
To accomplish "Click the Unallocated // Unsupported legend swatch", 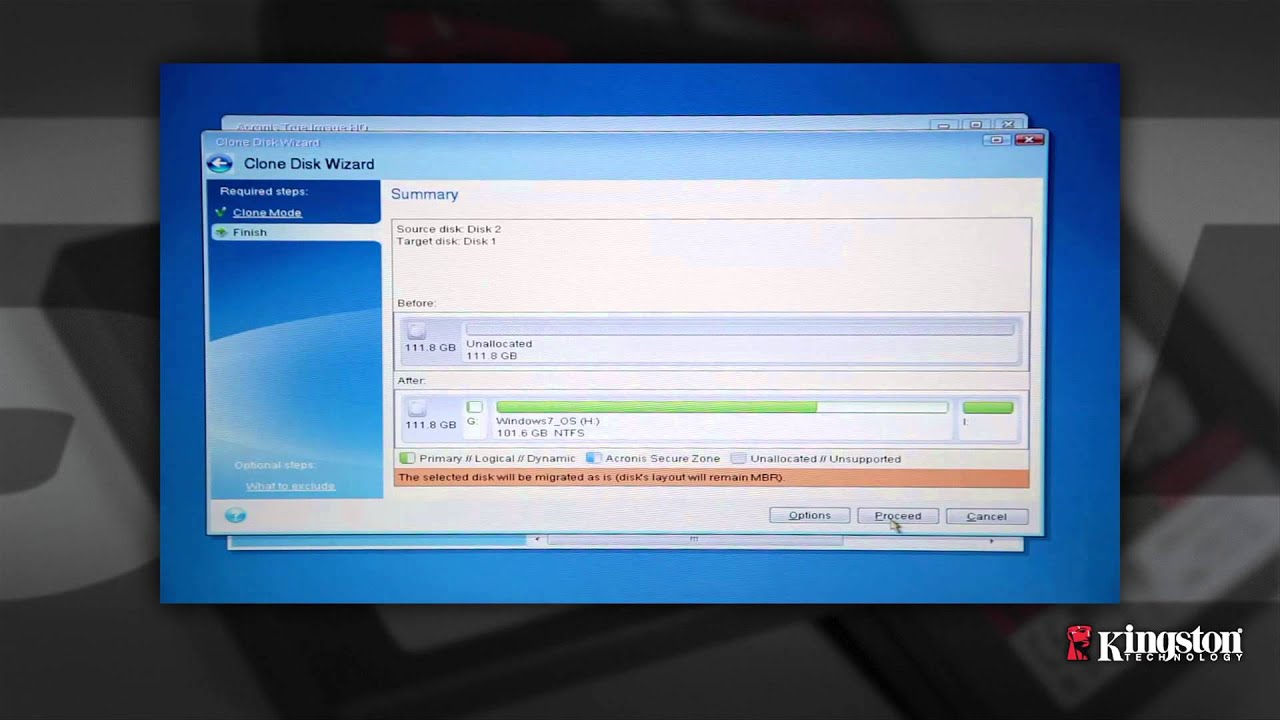I will 738,459.
